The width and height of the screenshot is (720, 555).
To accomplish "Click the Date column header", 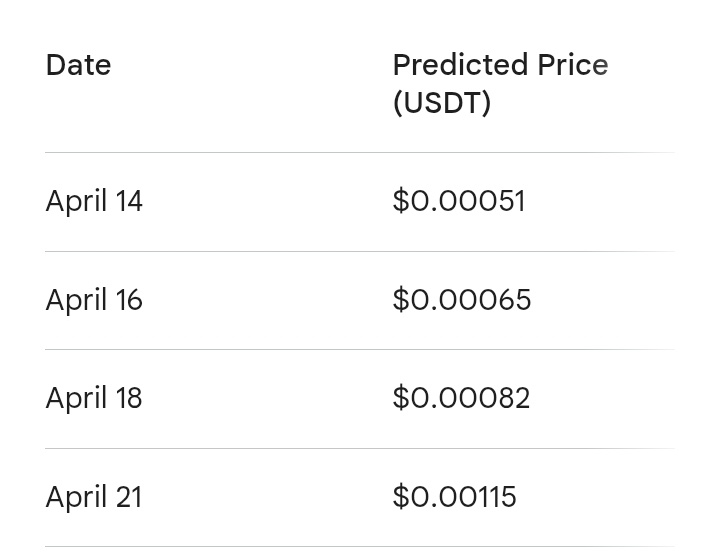I will click(78, 65).
